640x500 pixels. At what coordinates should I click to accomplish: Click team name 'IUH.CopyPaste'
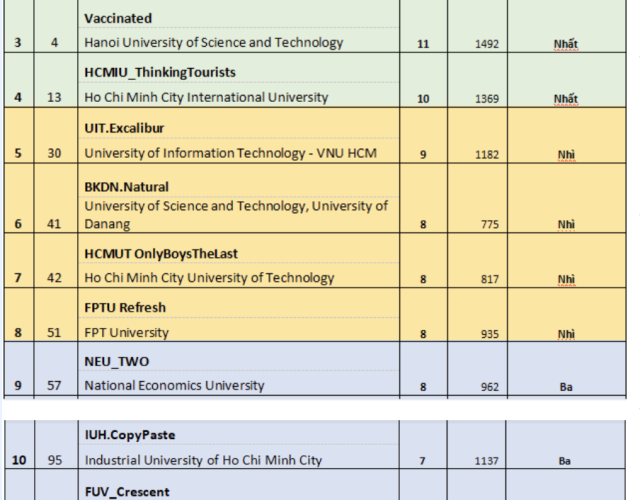(x=130, y=435)
